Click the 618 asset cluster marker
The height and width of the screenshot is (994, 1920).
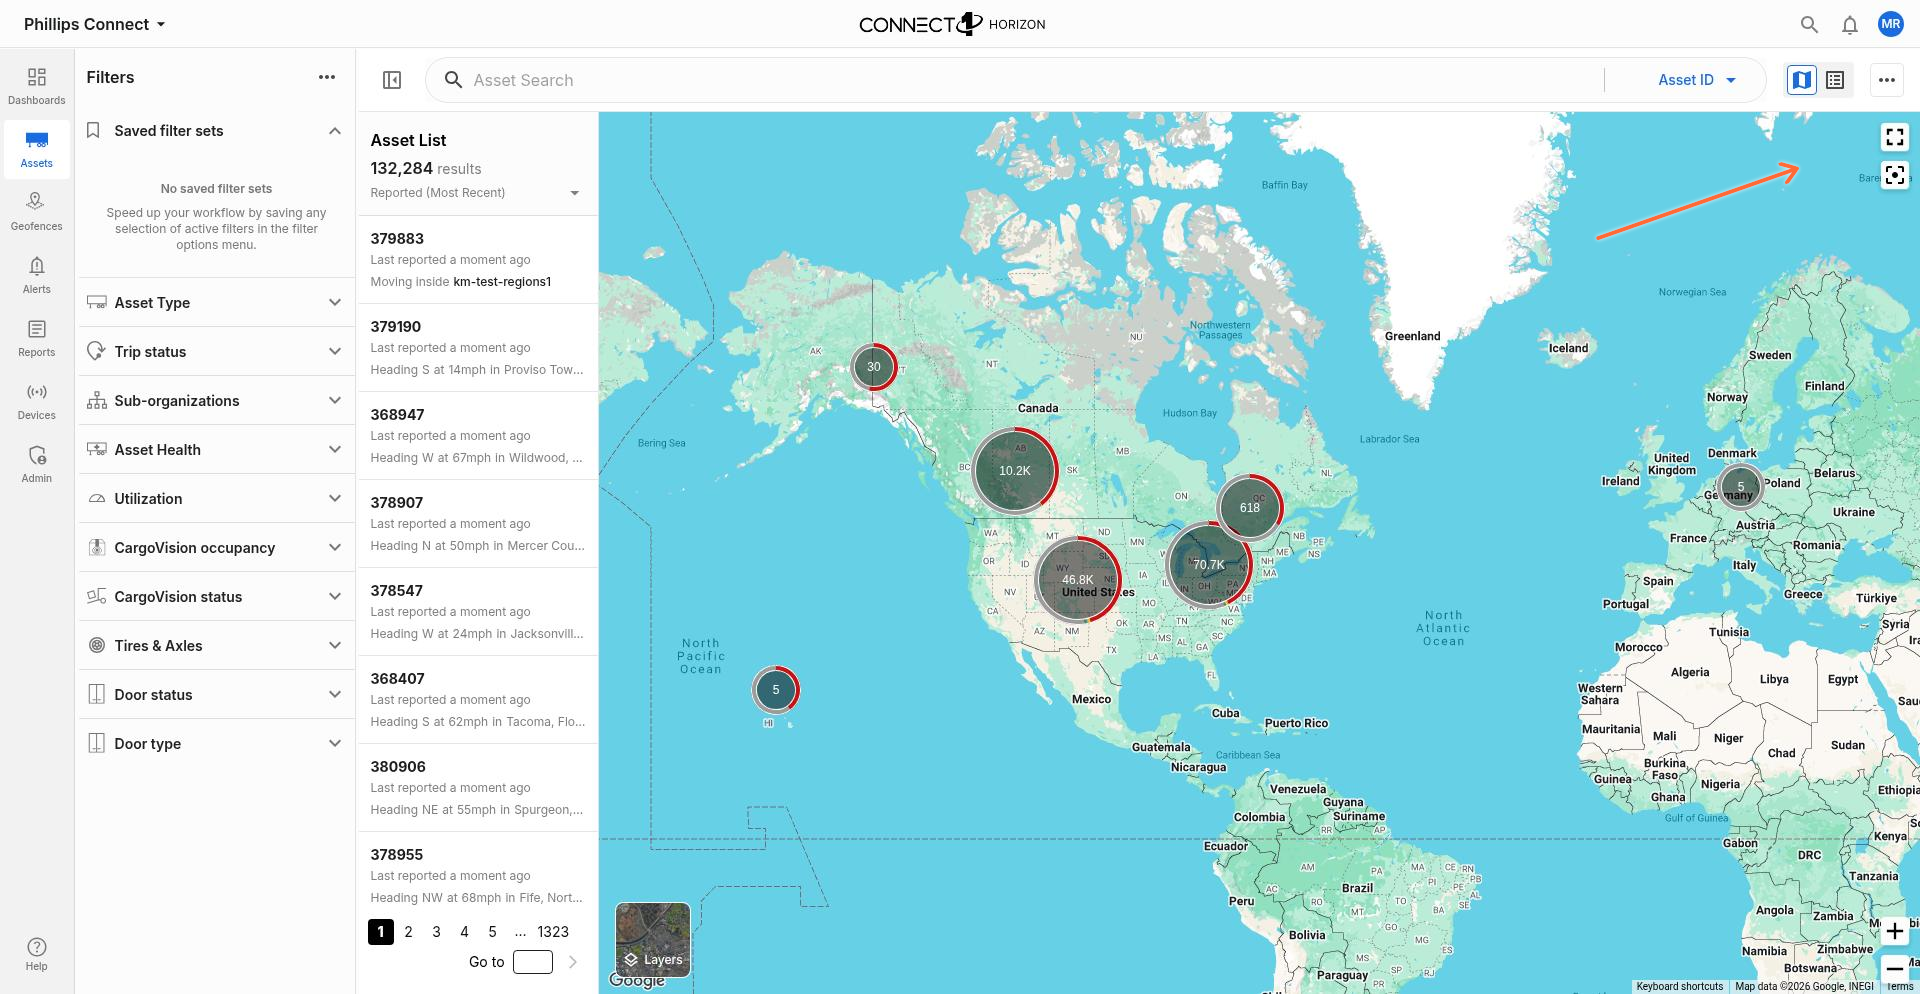[x=1250, y=507]
